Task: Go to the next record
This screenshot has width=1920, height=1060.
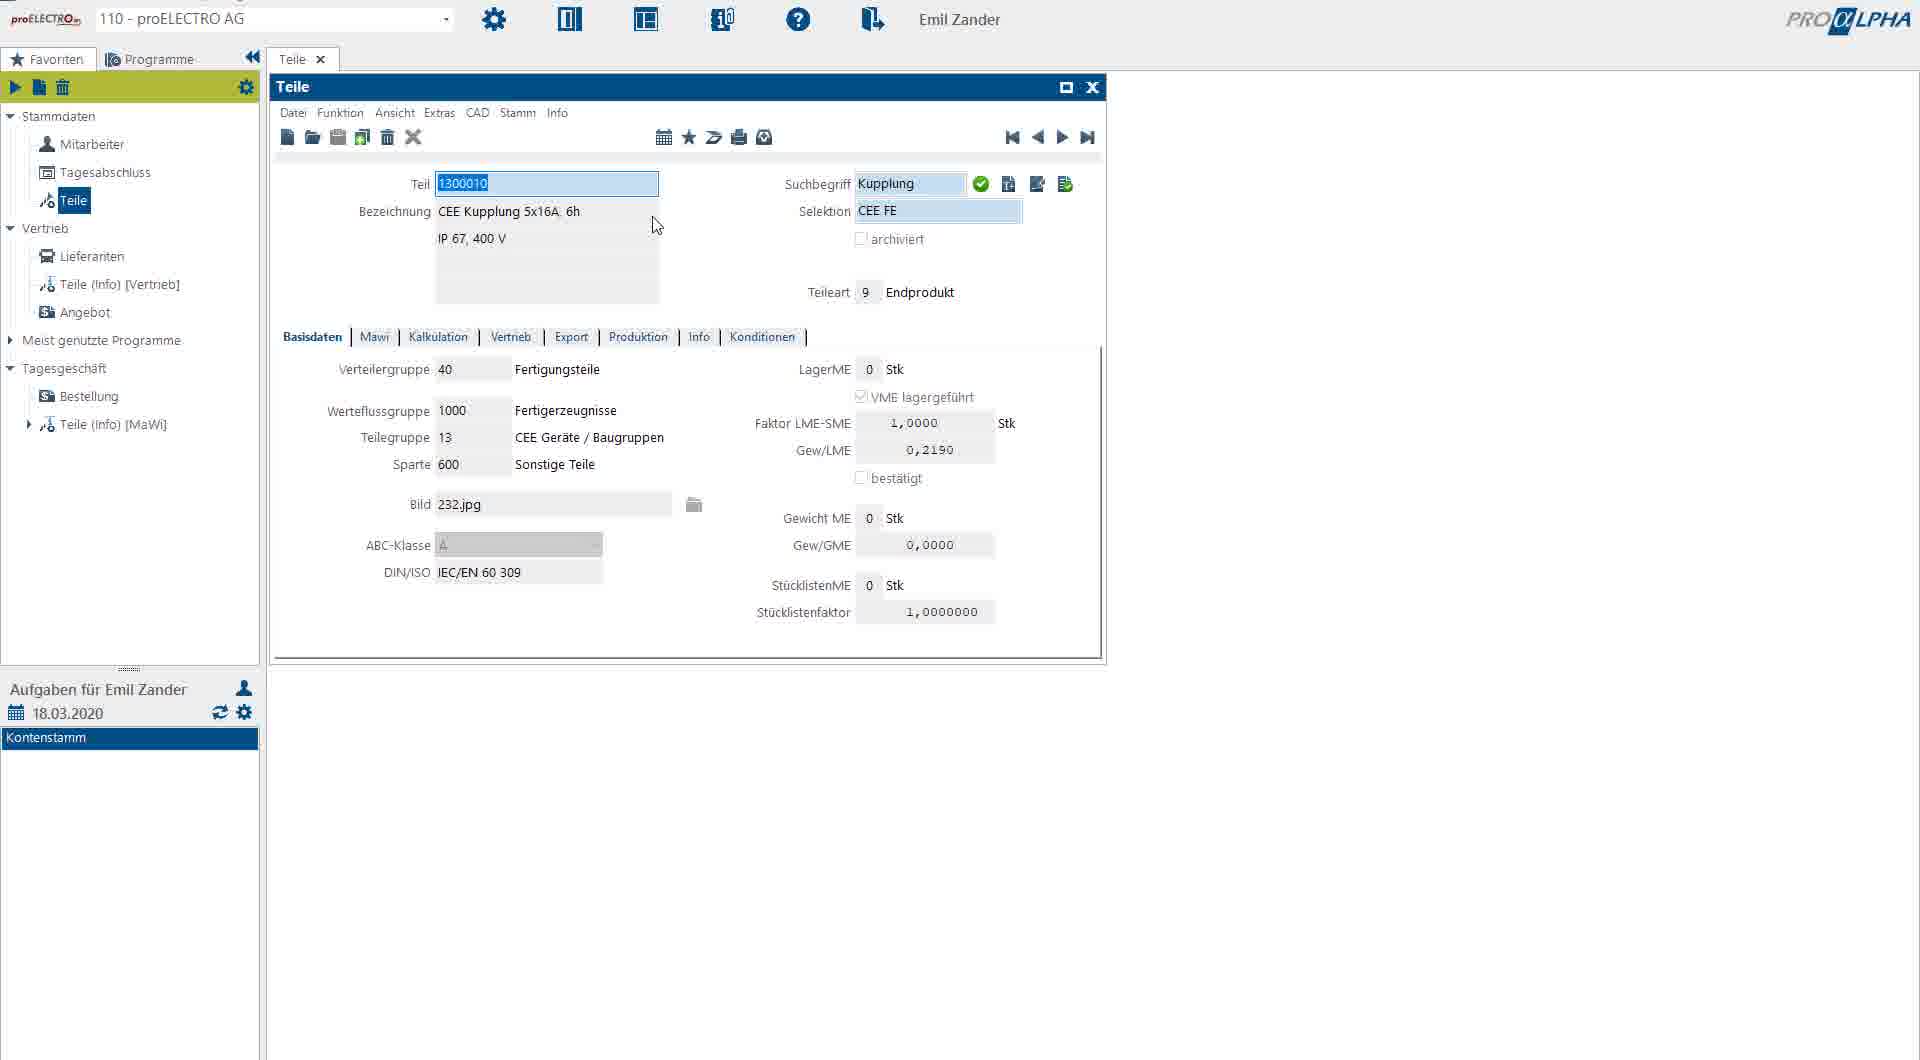Action: point(1062,137)
